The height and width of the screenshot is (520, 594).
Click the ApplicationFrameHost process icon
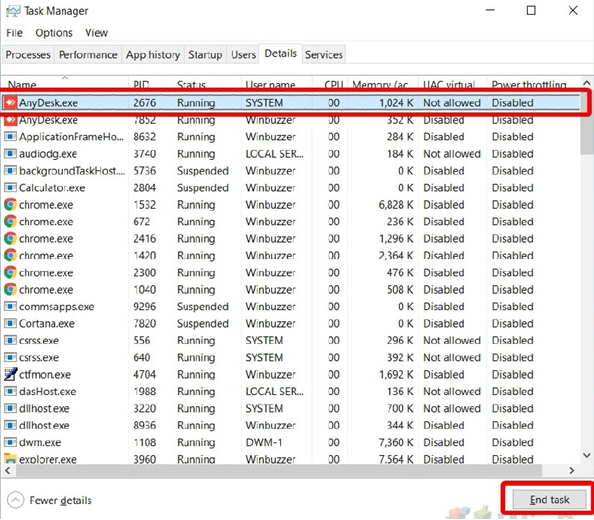[11, 136]
